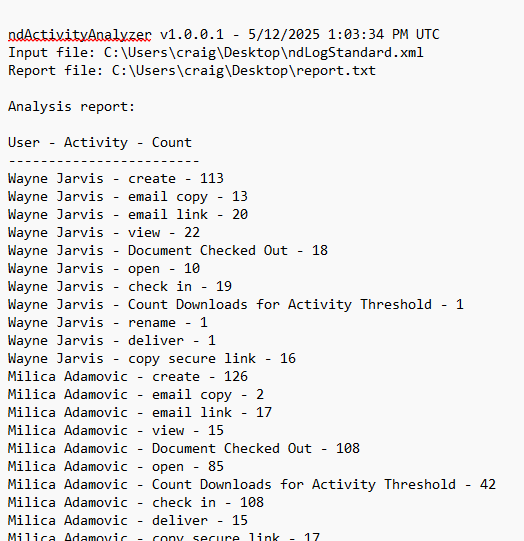Click the Milica Adamovic create 126 line

coord(128,376)
